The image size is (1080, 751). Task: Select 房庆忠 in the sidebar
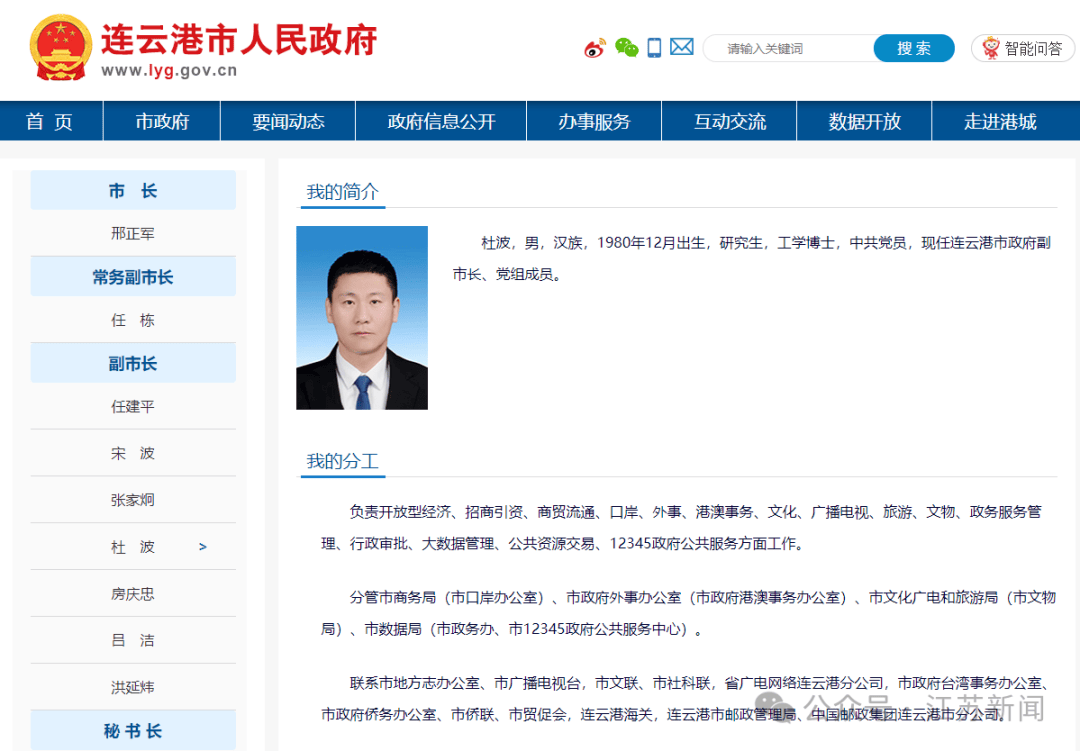pyautogui.click(x=133, y=593)
